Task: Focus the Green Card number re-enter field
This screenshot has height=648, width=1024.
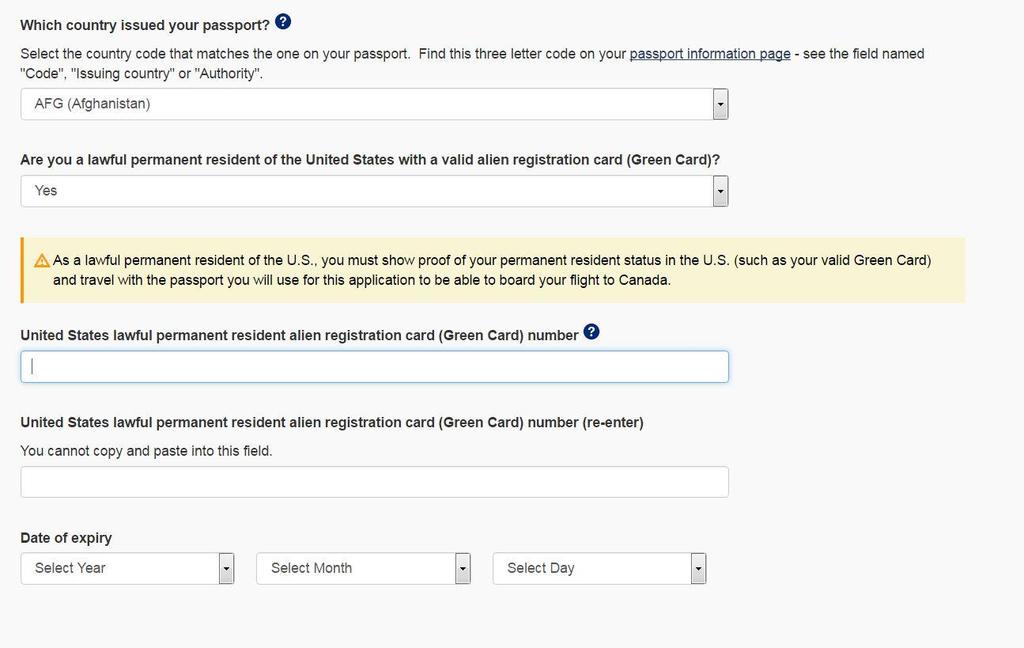Action: point(374,482)
